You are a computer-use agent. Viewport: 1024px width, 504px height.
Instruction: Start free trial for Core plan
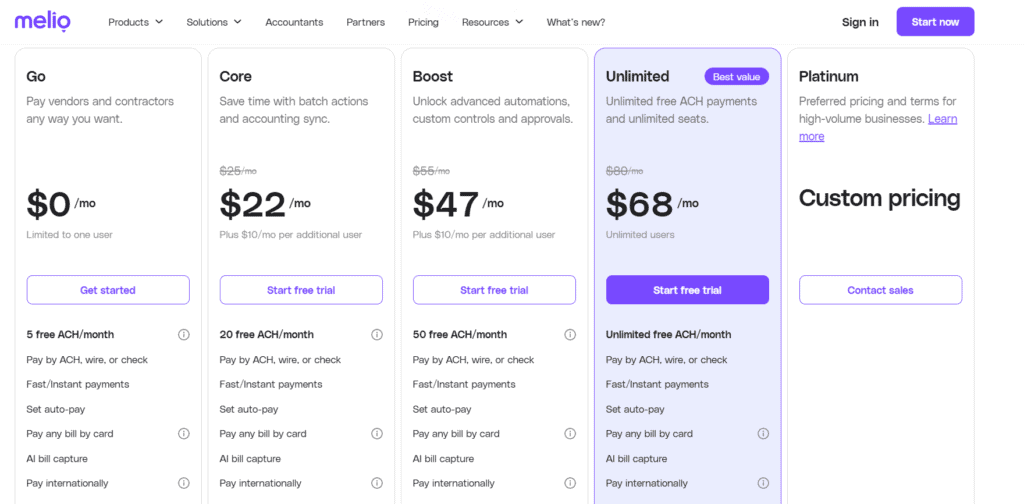301,290
